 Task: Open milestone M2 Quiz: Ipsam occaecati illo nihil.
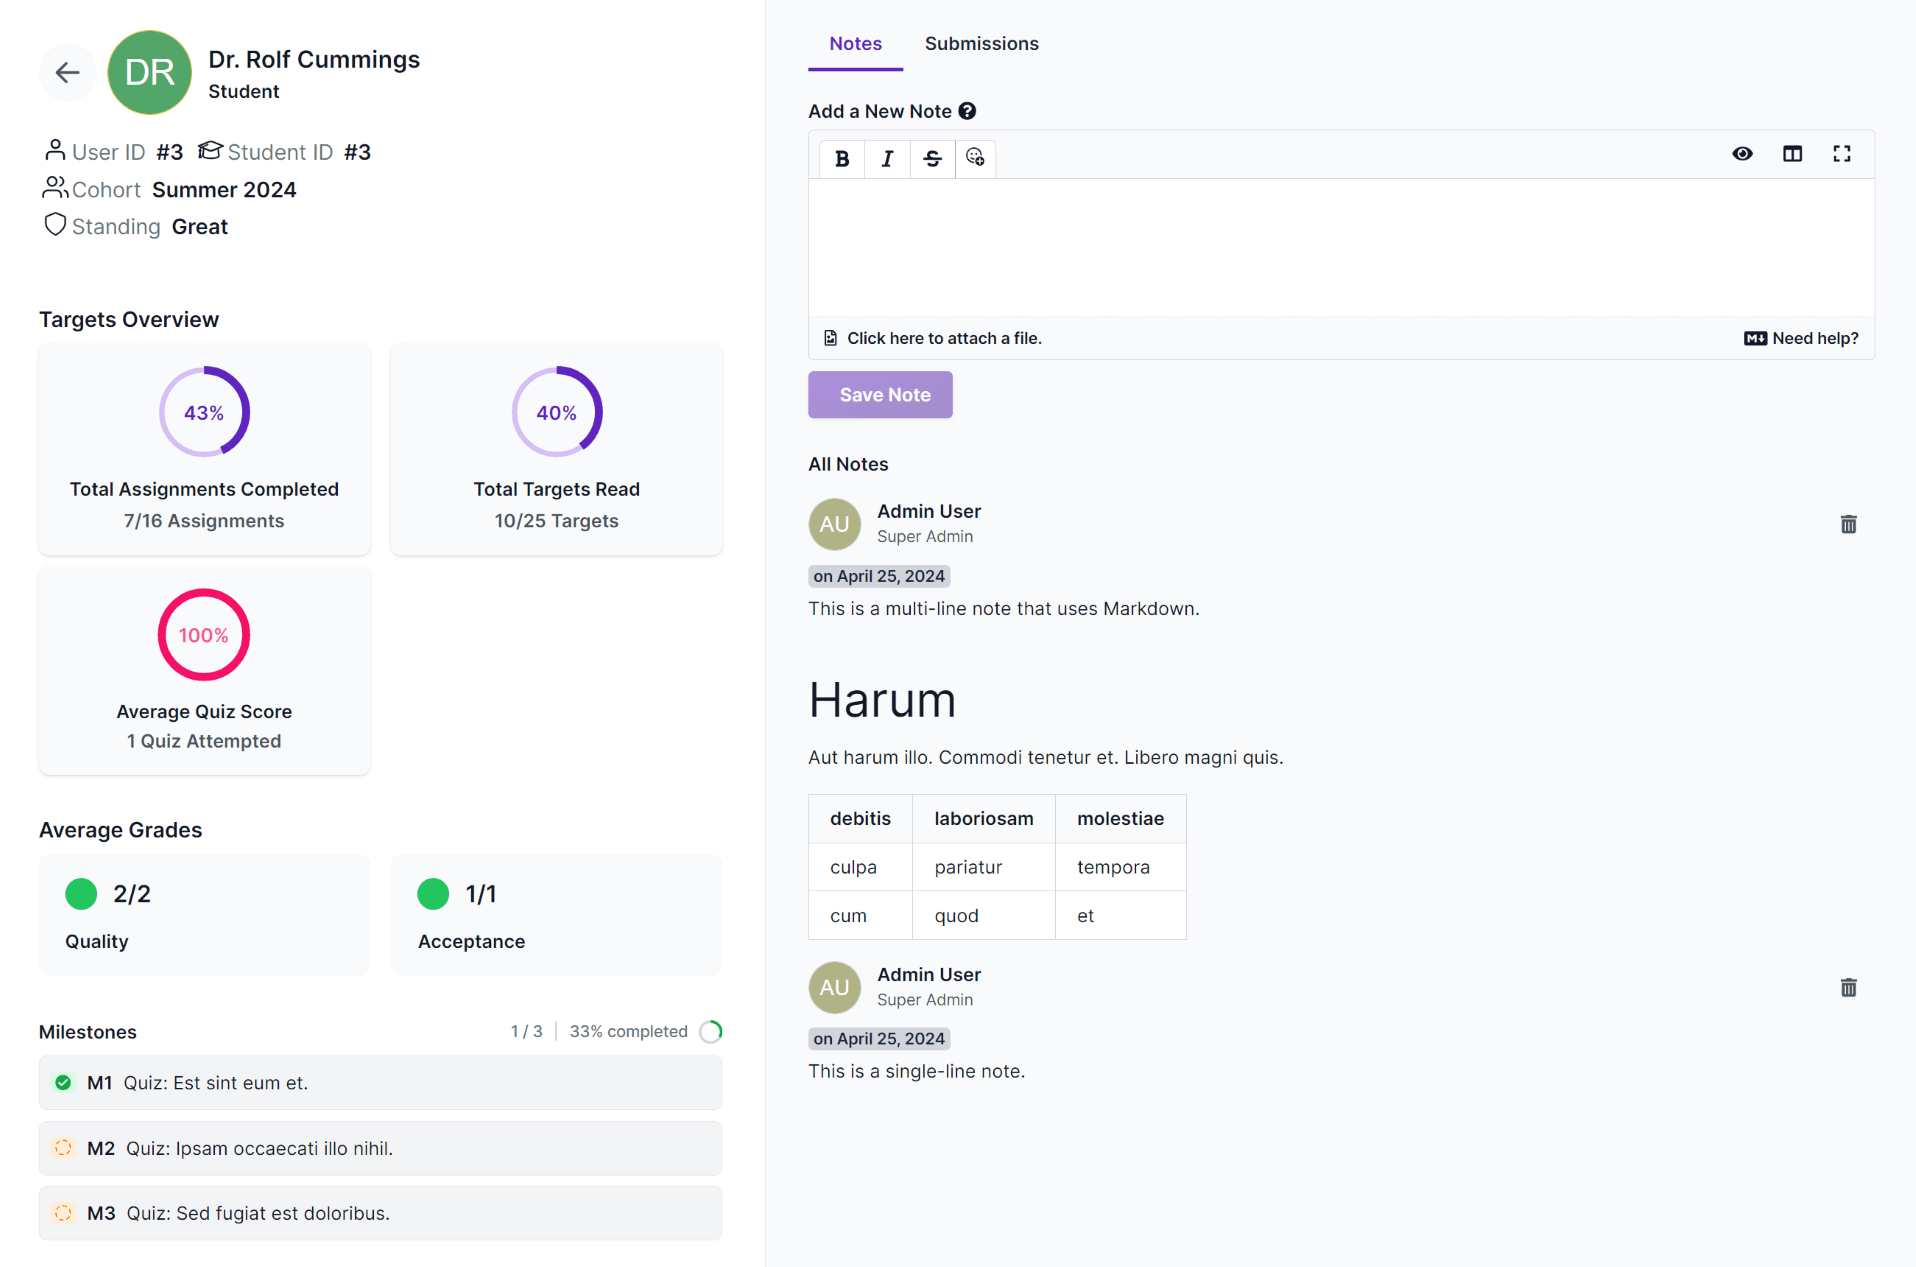(380, 1148)
